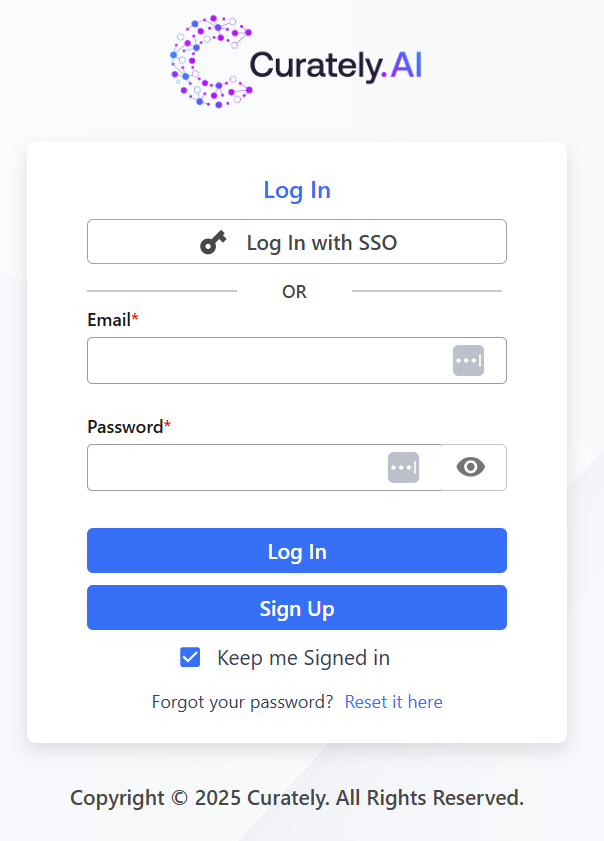Click the Curately.AI brand name text
This screenshot has width=604, height=841.
point(335,65)
